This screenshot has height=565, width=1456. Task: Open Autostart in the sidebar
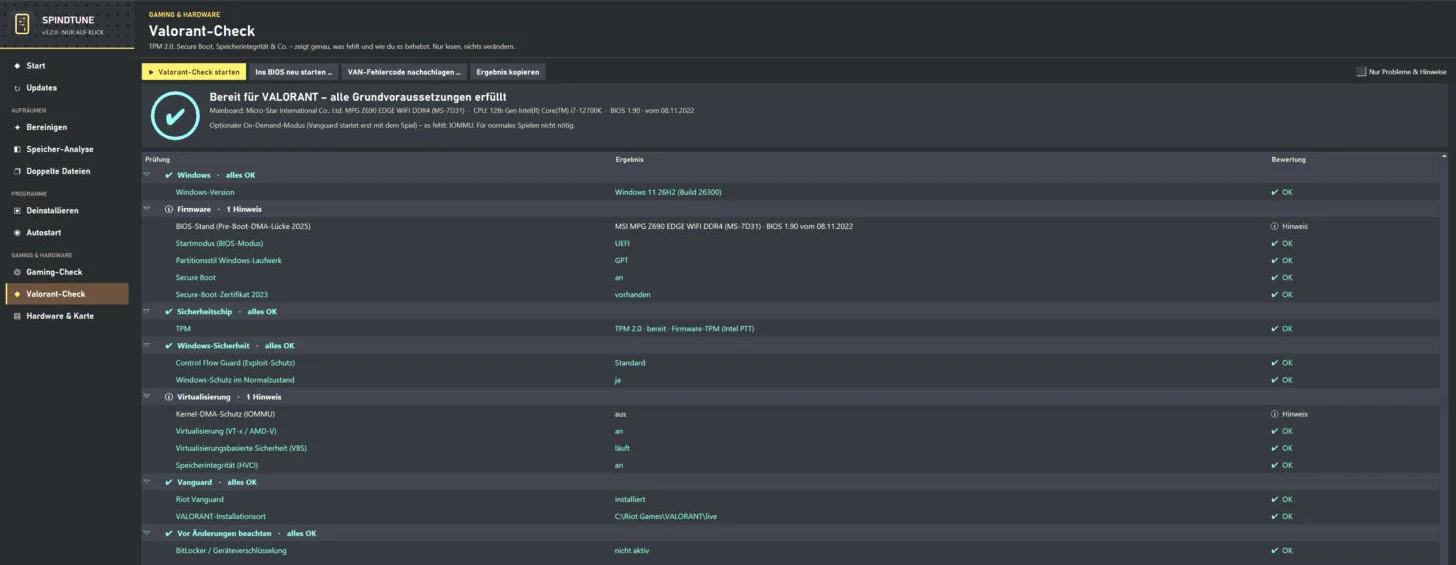tap(67, 233)
